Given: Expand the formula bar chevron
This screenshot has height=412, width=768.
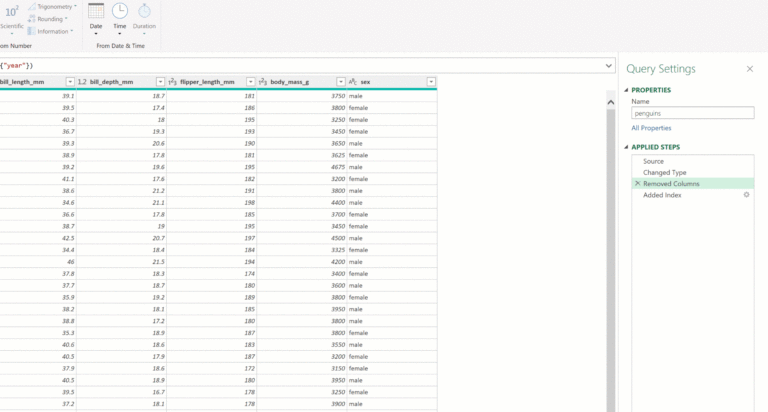Looking at the screenshot, I should (609, 65).
